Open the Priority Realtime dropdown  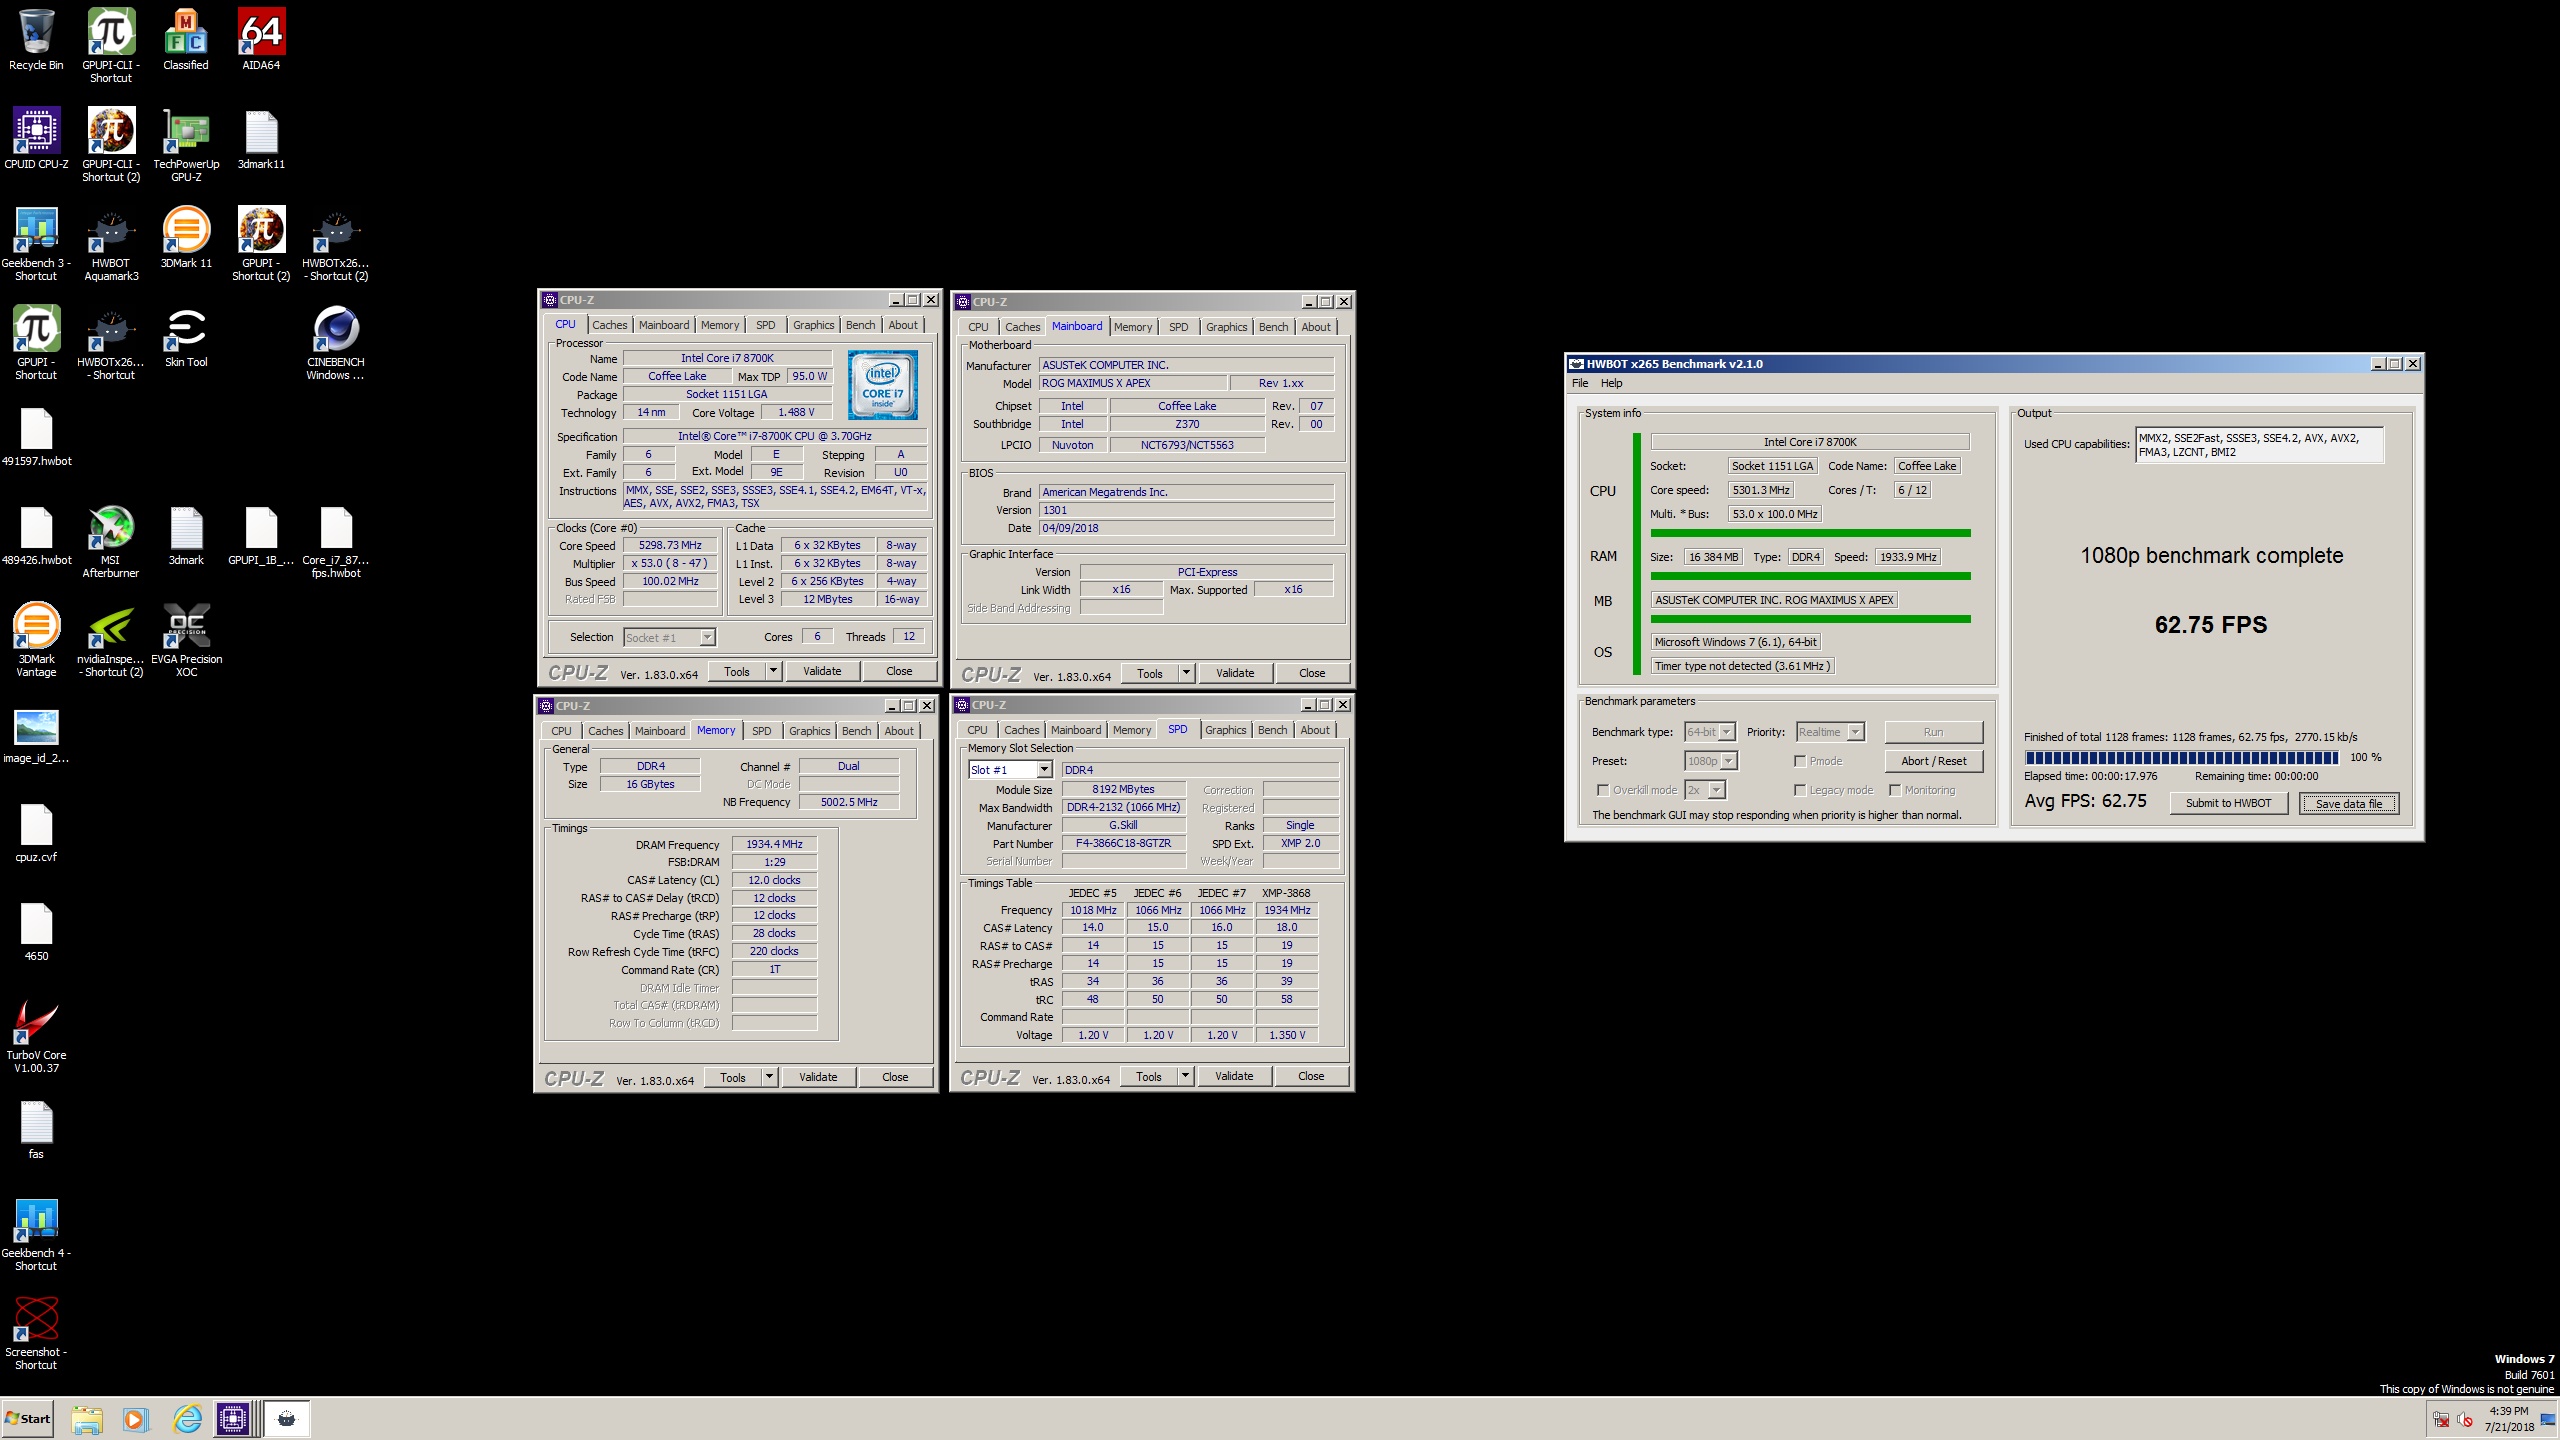tap(1831, 732)
